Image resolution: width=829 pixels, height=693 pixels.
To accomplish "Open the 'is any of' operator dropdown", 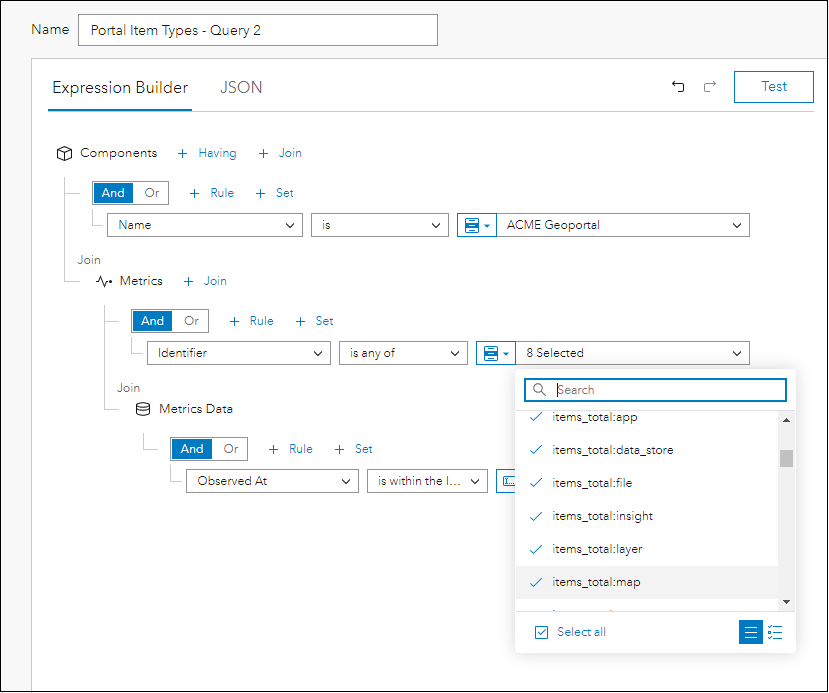I will pos(402,353).
